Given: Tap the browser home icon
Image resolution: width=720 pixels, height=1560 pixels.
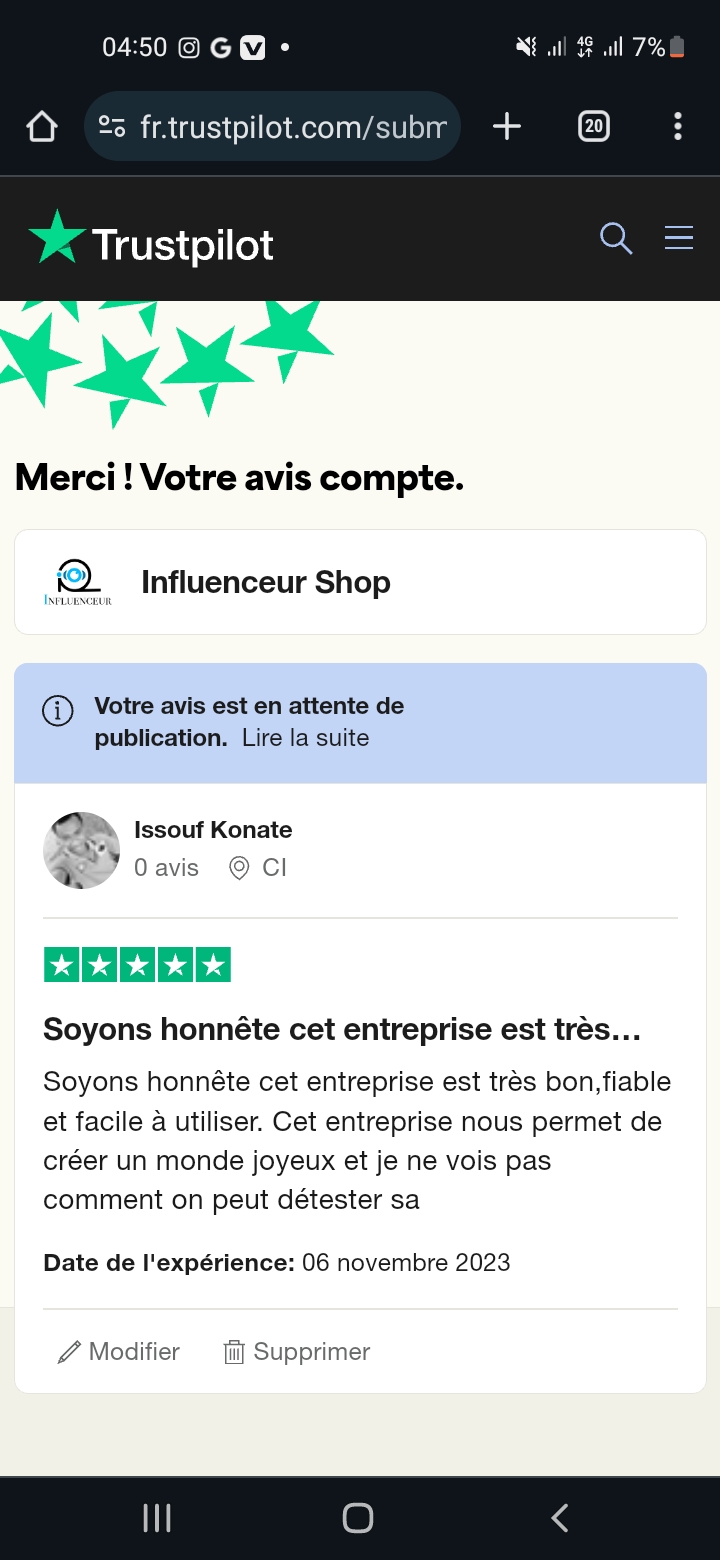Looking at the screenshot, I should coord(42,127).
